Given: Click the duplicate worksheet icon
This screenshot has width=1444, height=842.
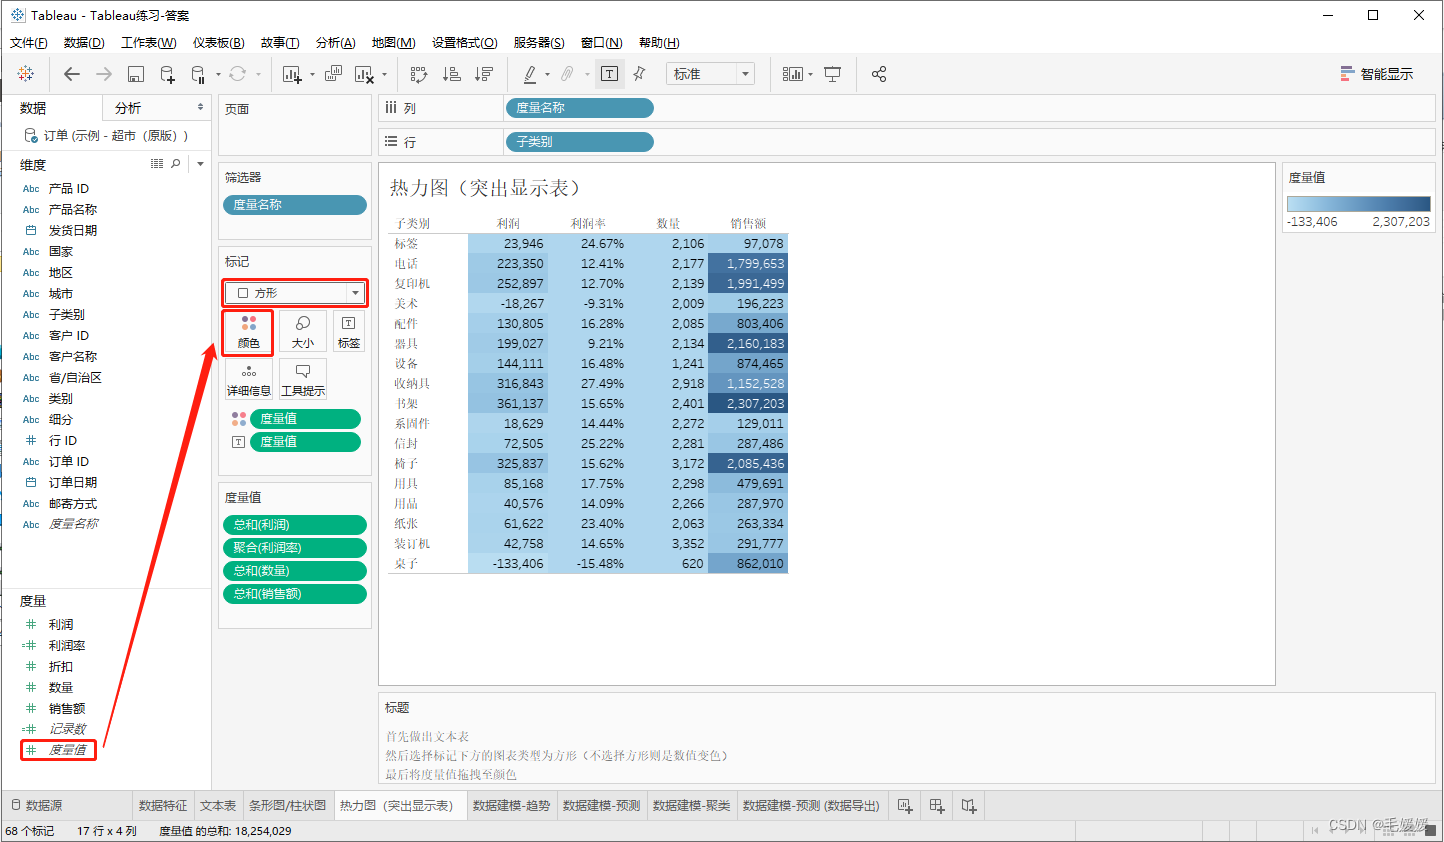Looking at the screenshot, I should point(333,74).
